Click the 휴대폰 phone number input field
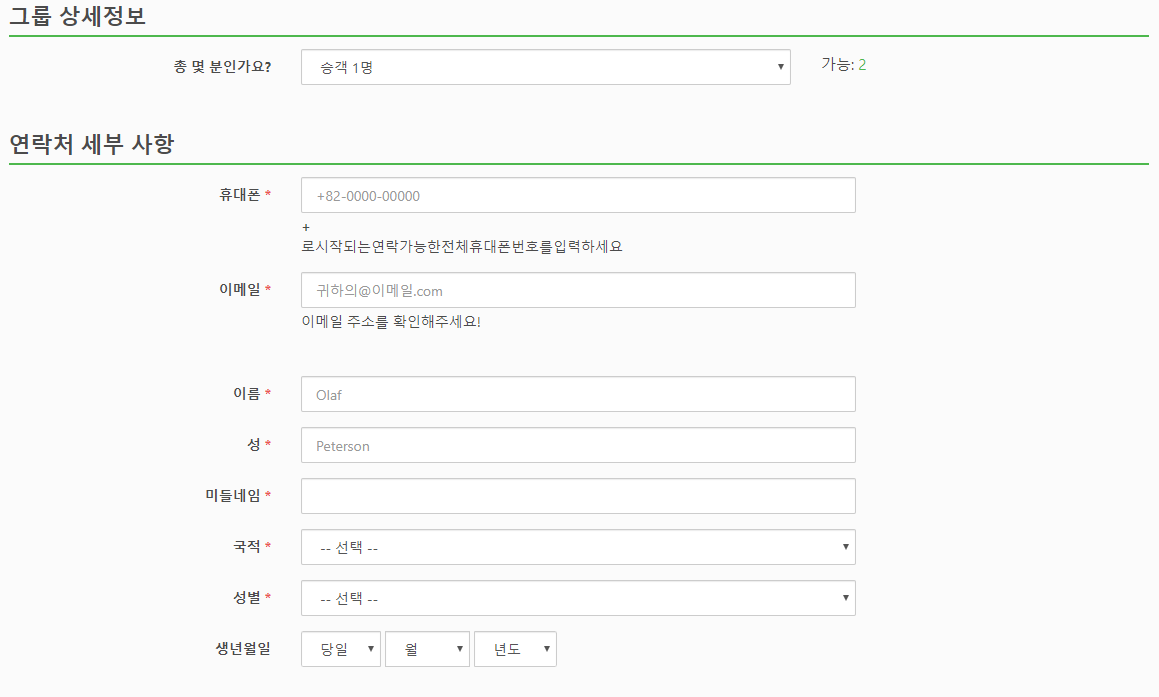 (578, 195)
